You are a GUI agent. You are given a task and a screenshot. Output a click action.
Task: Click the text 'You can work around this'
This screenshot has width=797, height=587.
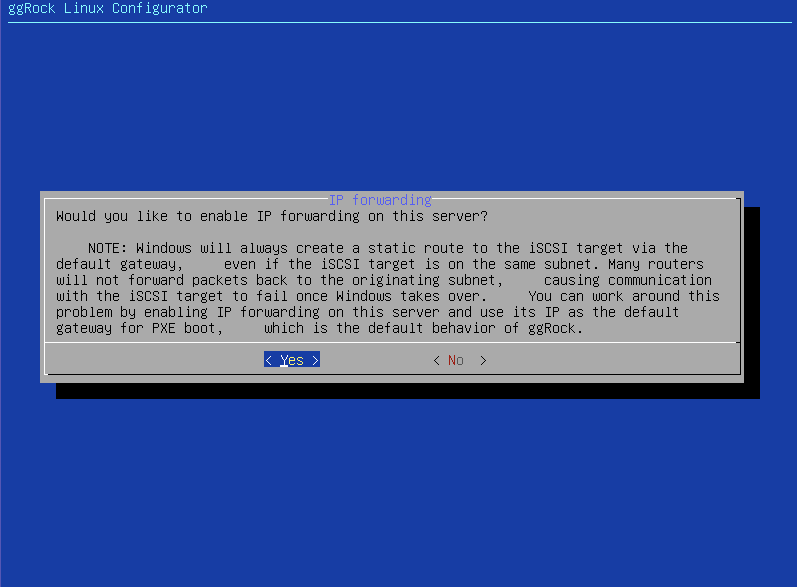pyautogui.click(x=624, y=296)
